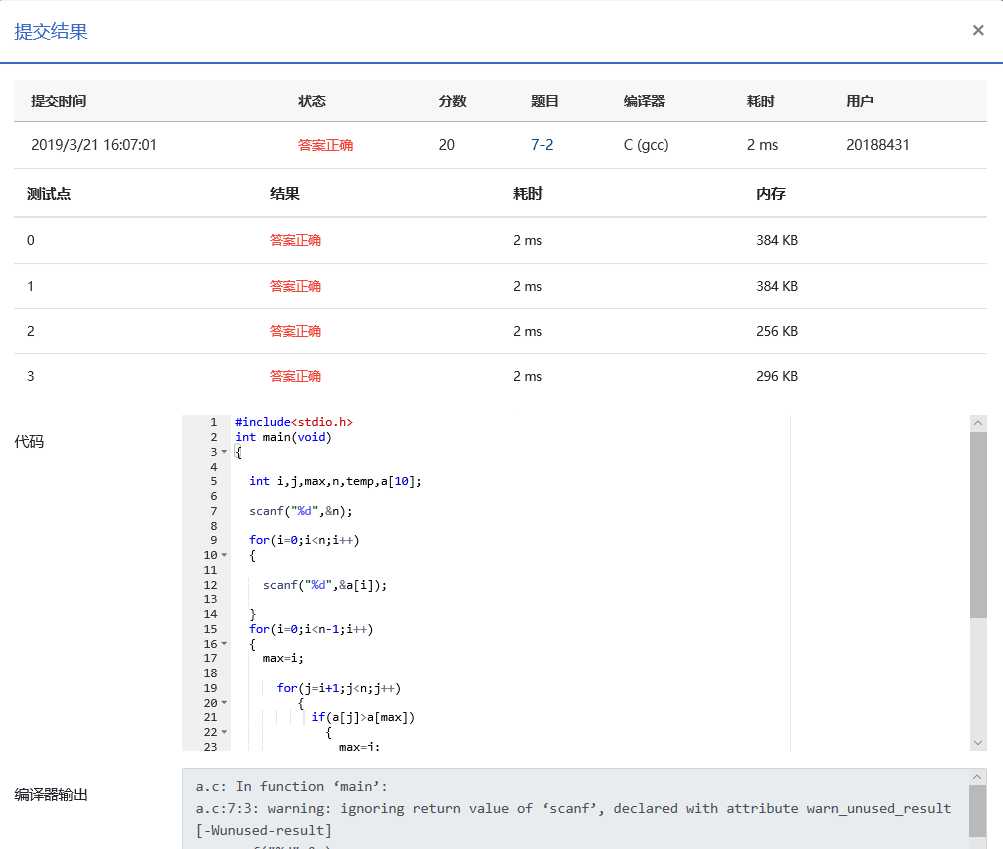The image size is (1003, 849).
Task: Click the score value 20
Action: pos(446,145)
